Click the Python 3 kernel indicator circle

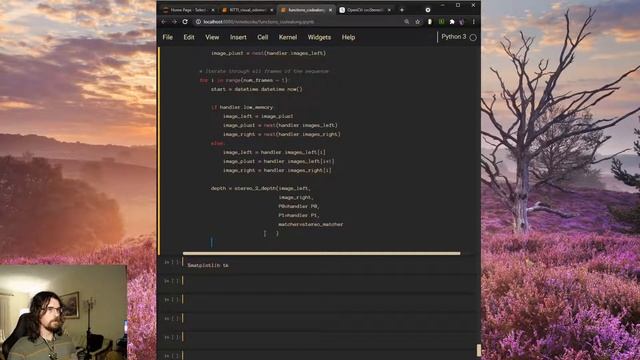[x=473, y=38]
